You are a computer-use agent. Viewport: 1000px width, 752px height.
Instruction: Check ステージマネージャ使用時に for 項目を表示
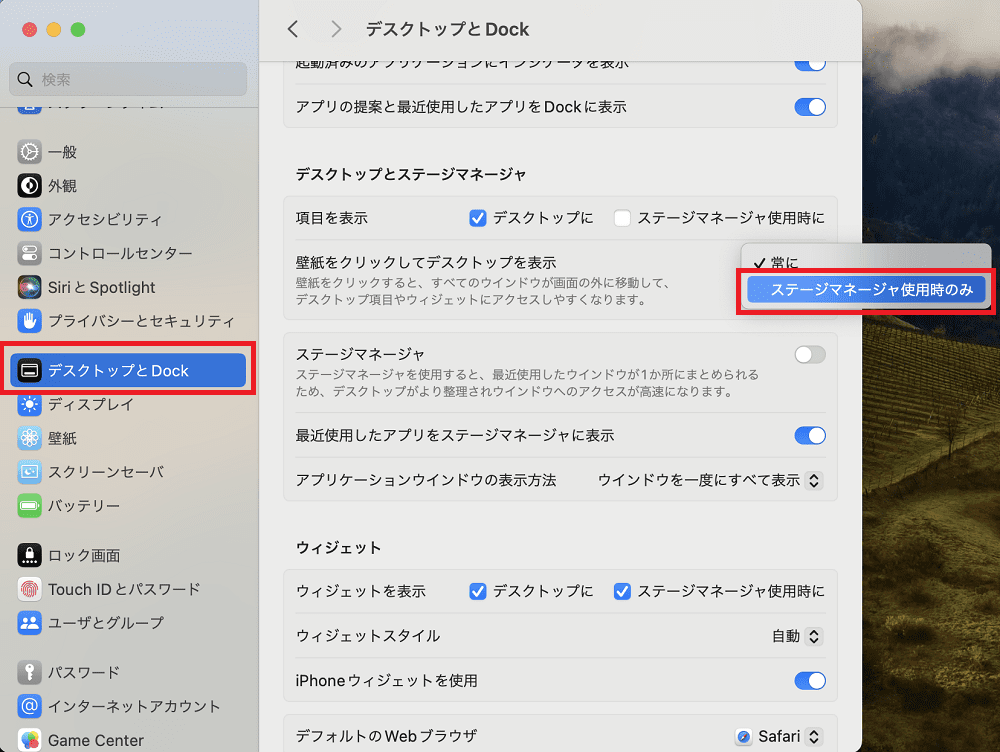click(x=622, y=218)
